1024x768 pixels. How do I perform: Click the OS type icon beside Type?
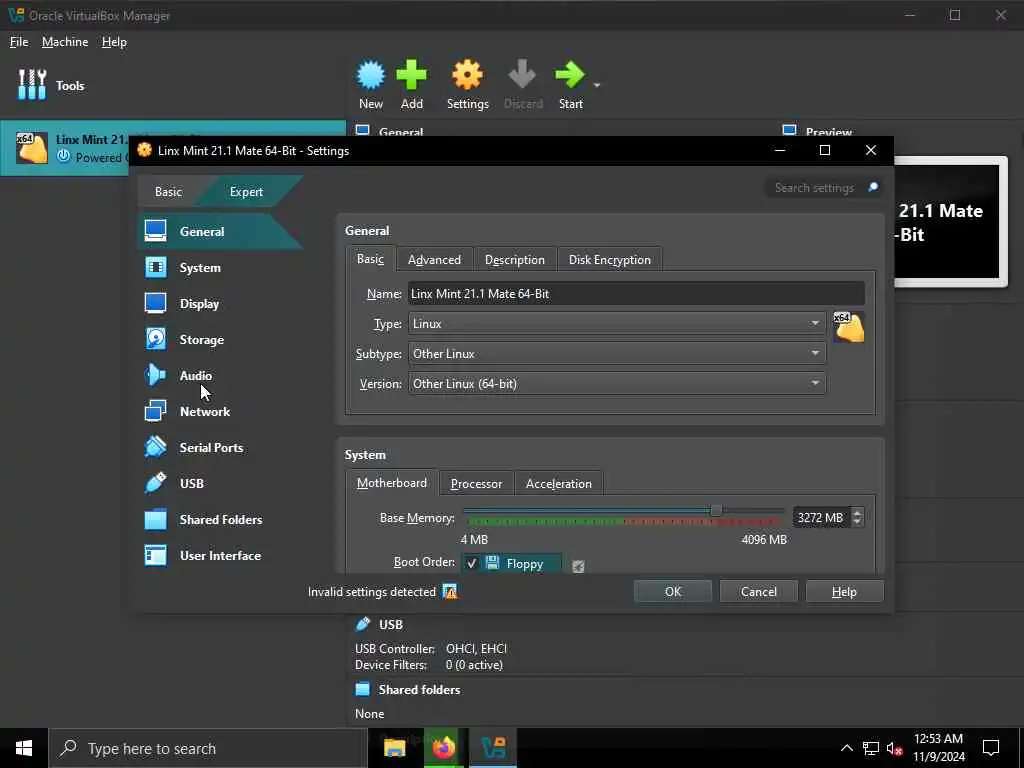tap(849, 327)
